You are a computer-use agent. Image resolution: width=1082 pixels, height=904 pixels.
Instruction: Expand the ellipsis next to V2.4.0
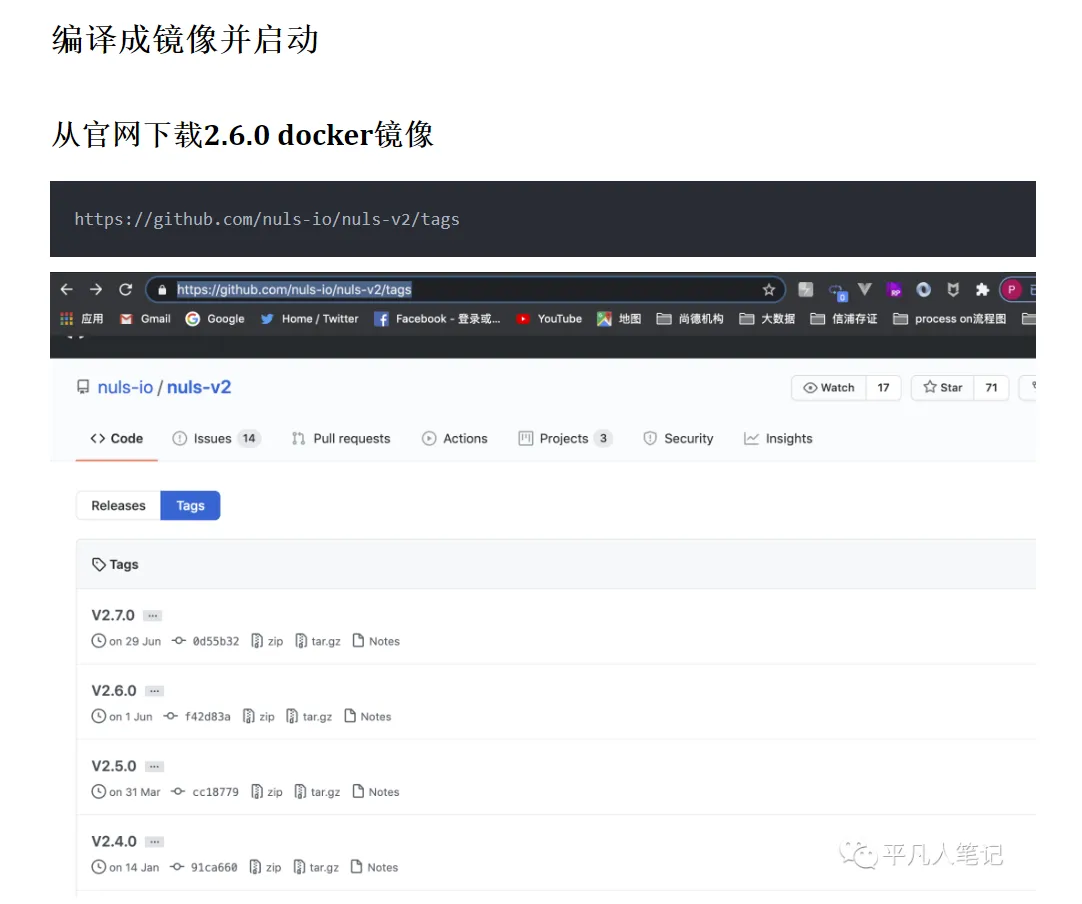pos(155,841)
